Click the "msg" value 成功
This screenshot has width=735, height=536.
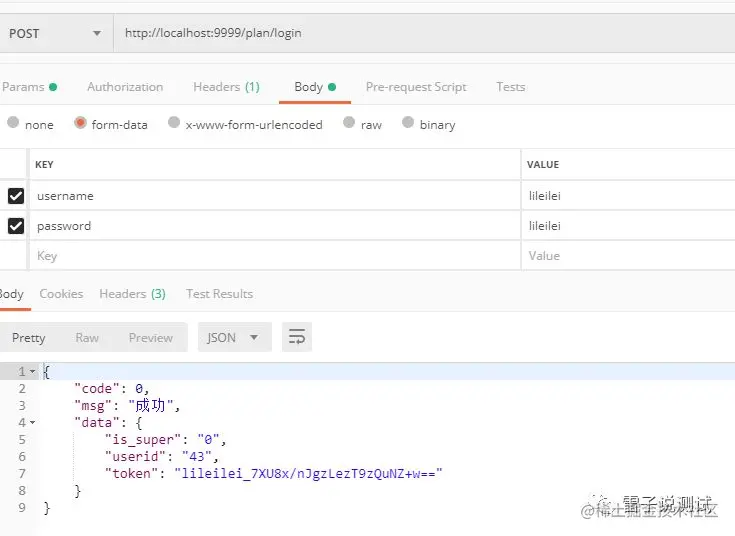[x=151, y=405]
